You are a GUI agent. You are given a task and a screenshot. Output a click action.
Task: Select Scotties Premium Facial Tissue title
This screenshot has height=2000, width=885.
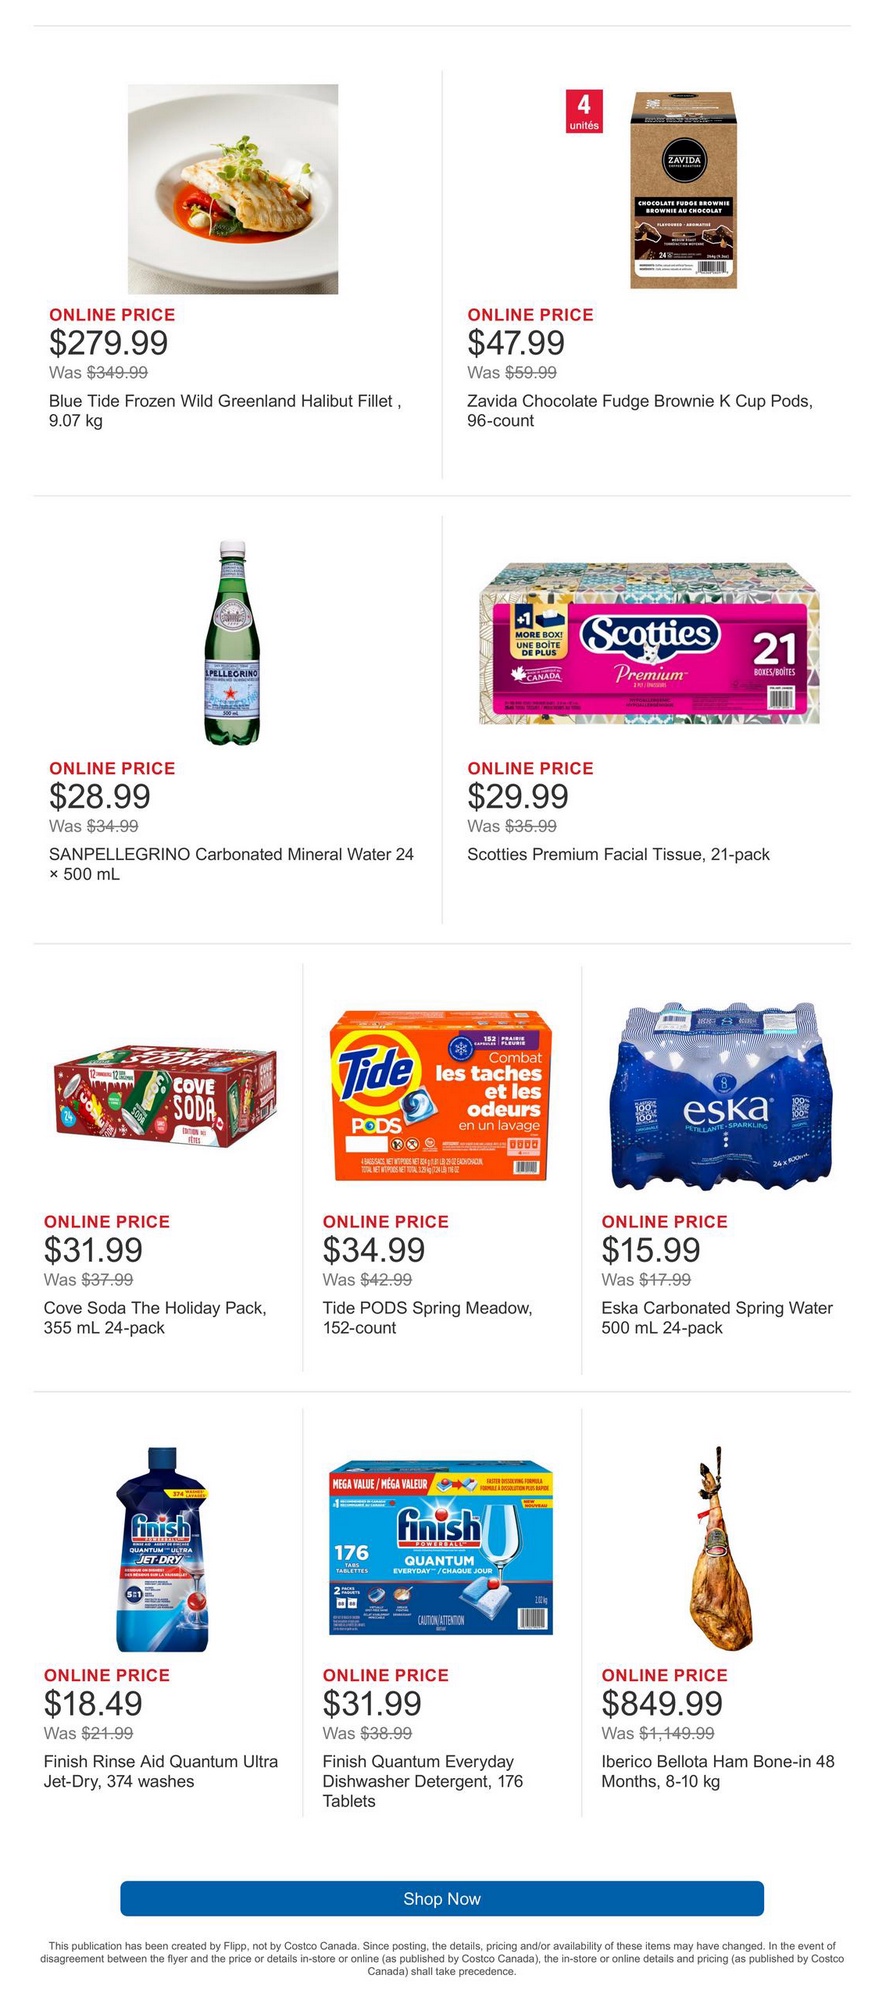point(618,854)
